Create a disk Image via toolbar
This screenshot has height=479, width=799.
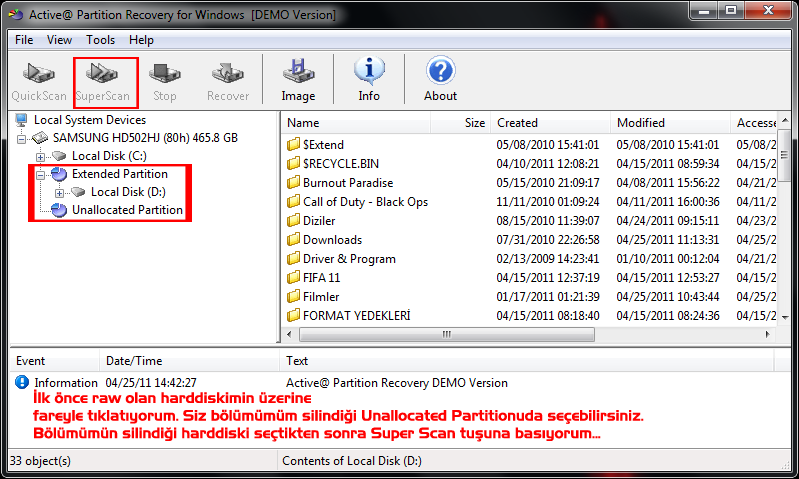(x=298, y=81)
